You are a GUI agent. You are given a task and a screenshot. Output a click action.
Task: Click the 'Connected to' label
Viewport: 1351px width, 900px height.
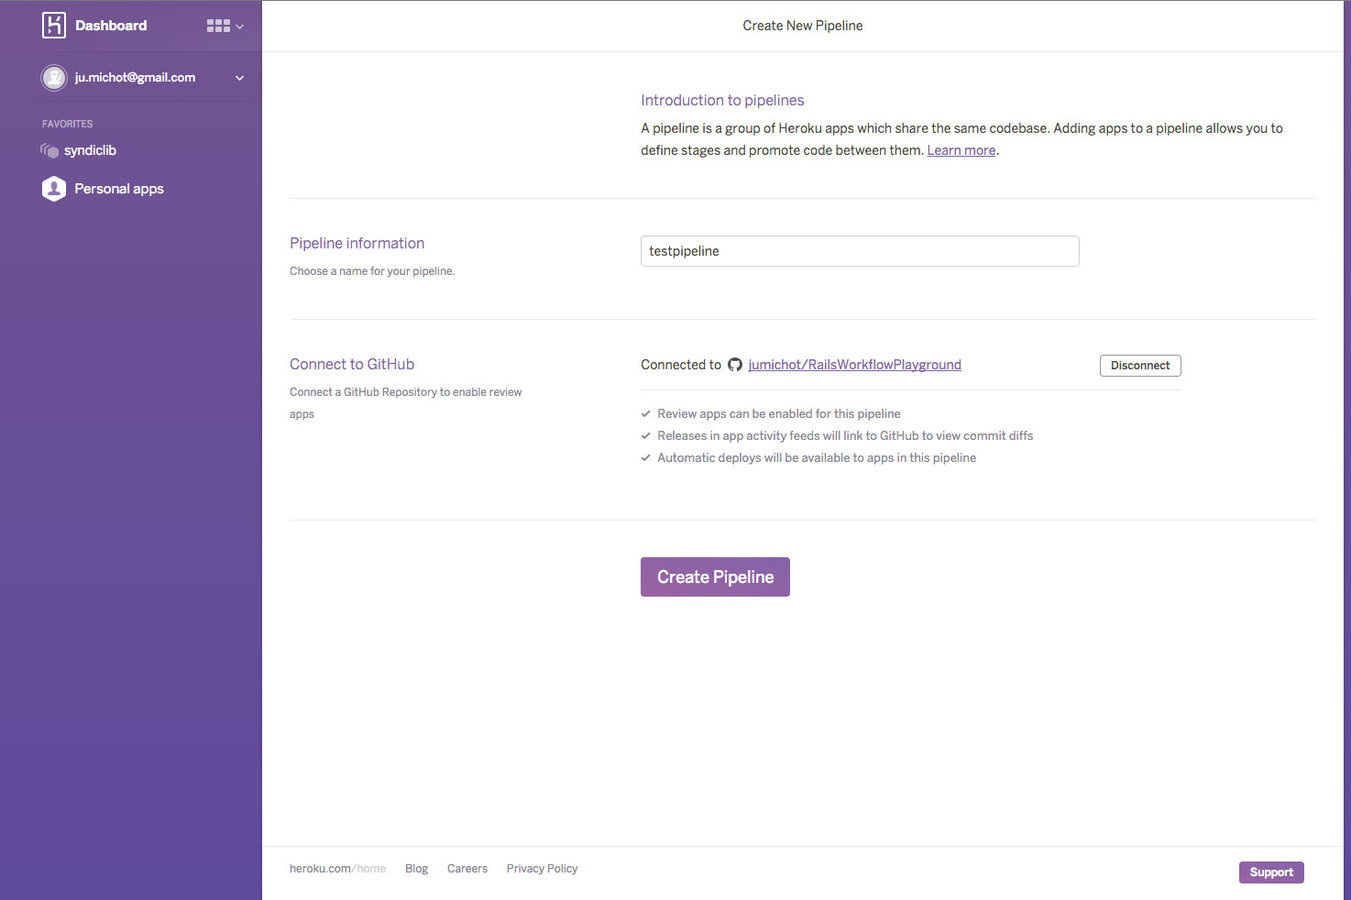tap(681, 365)
